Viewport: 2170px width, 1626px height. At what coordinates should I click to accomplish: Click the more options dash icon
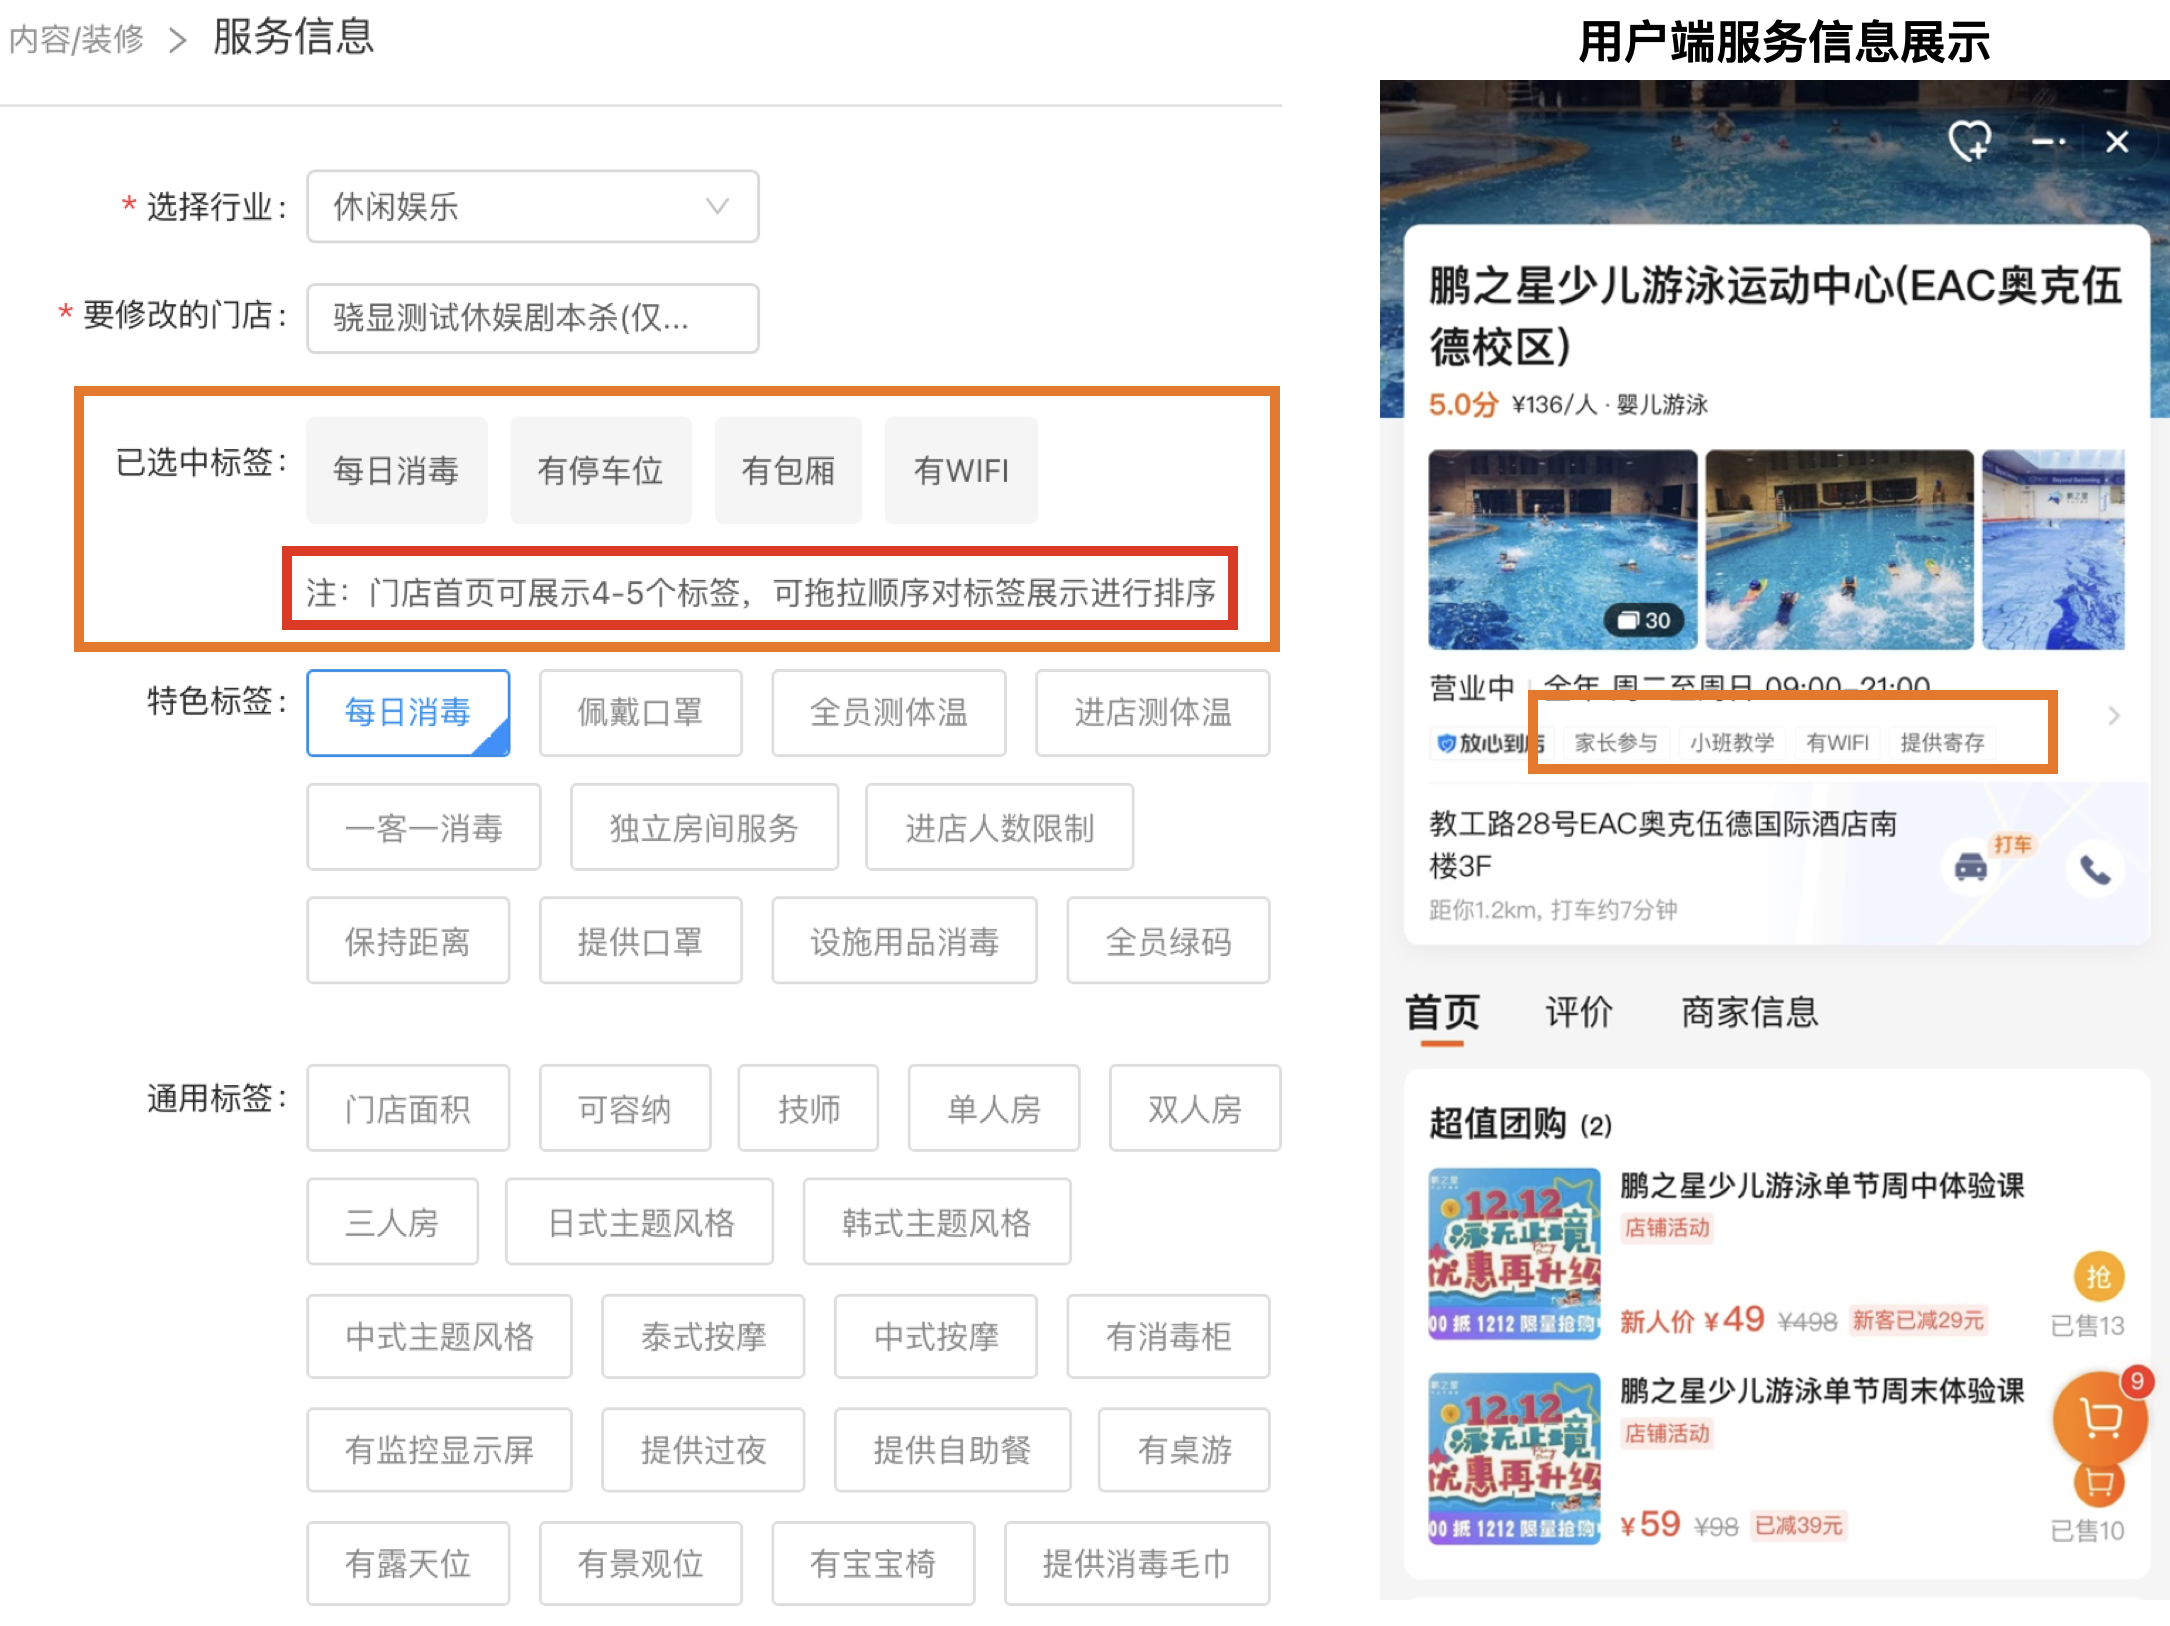click(x=2048, y=142)
